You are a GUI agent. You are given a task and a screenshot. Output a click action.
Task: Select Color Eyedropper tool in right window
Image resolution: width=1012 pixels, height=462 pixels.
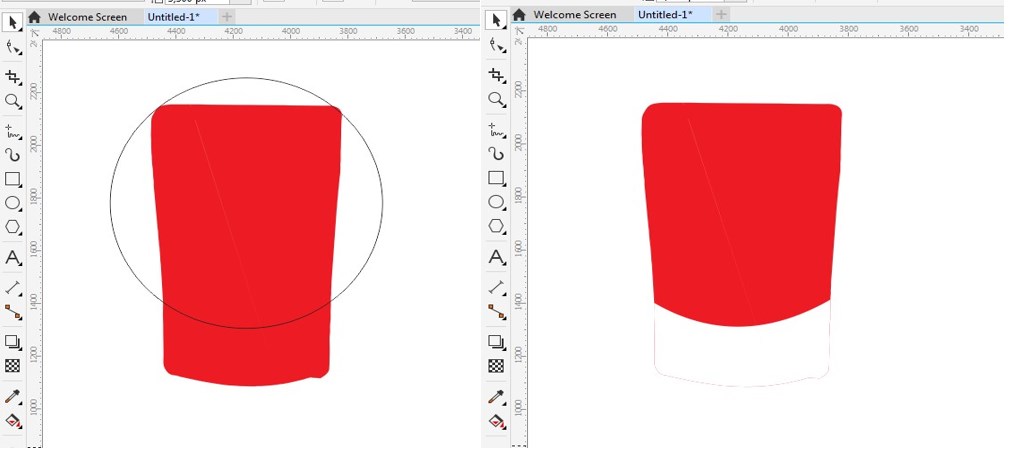pos(496,396)
